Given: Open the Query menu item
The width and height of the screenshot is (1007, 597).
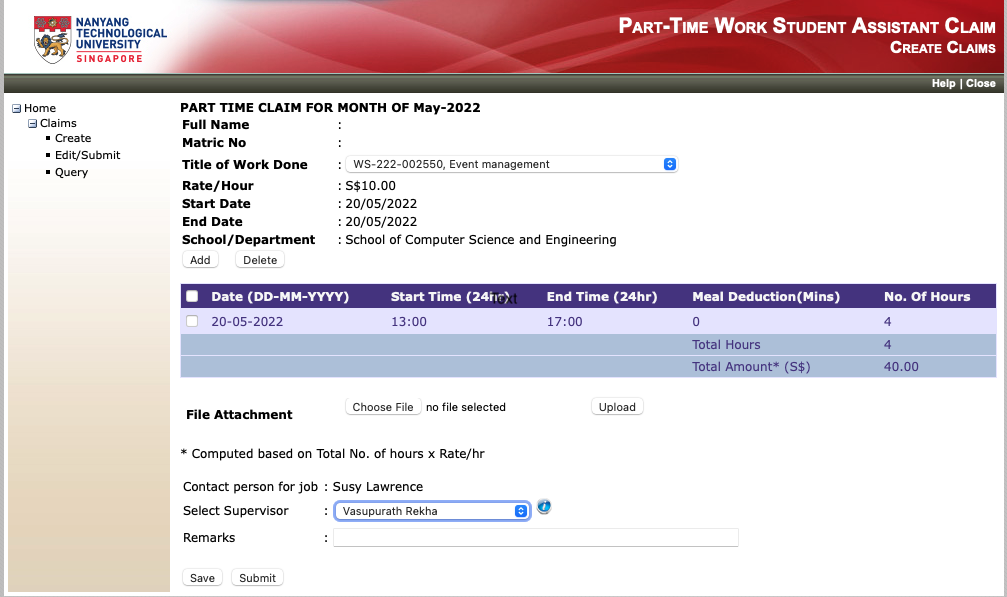Looking at the screenshot, I should click(x=71, y=172).
